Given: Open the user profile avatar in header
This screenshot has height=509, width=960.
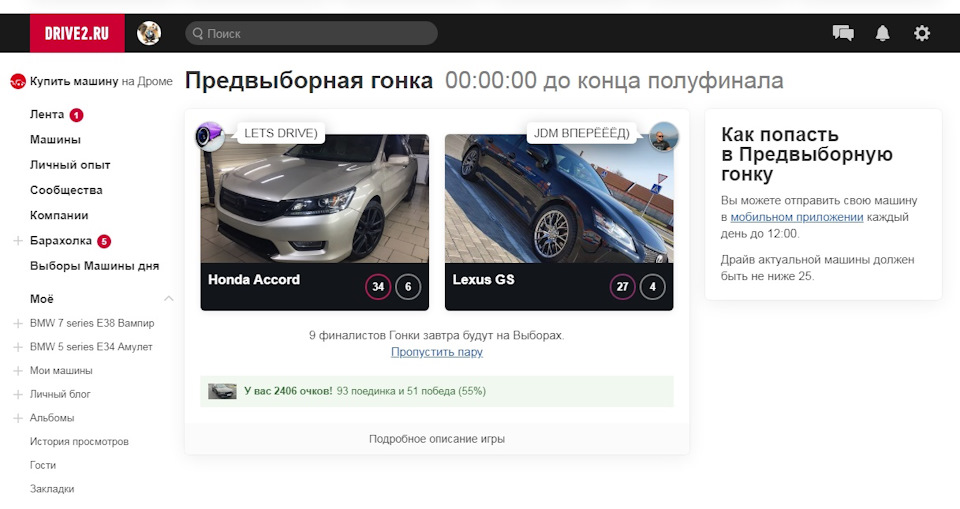Looking at the screenshot, I should (x=149, y=33).
